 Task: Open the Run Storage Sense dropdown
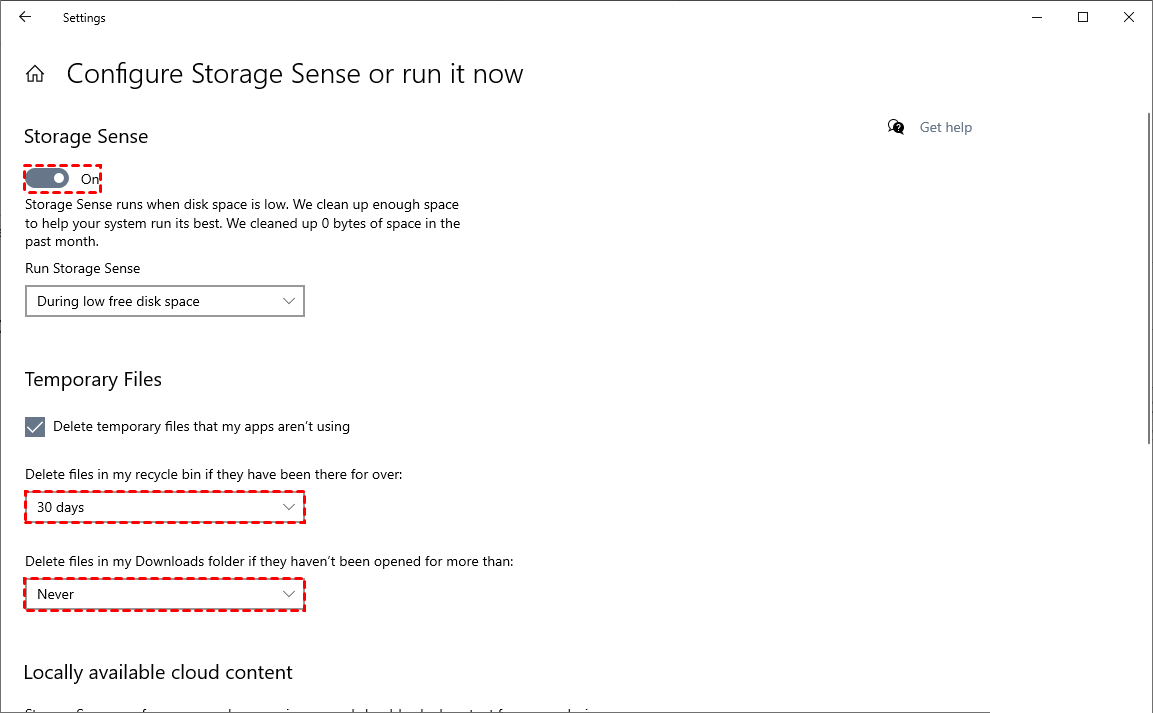point(164,301)
